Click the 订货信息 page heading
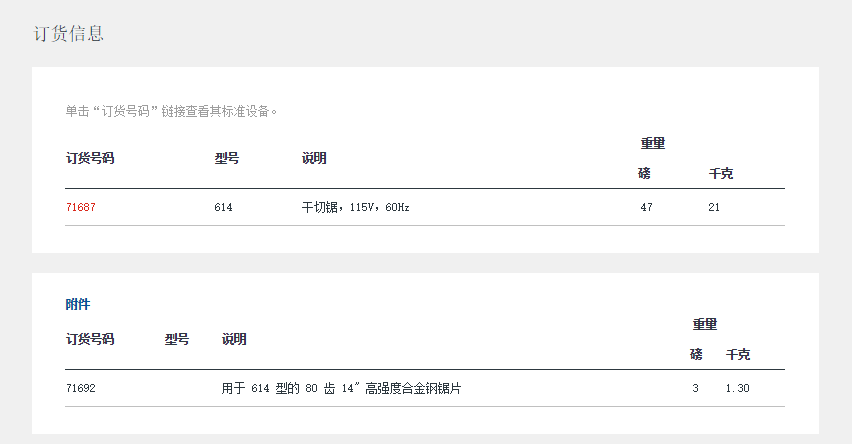852x444 pixels. tap(69, 34)
